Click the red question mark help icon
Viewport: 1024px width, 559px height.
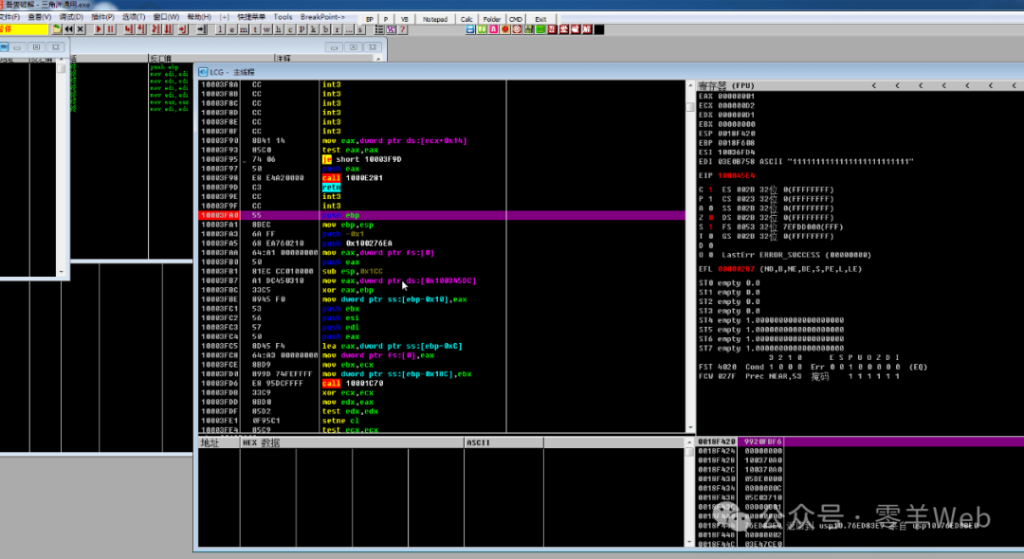click(403, 29)
